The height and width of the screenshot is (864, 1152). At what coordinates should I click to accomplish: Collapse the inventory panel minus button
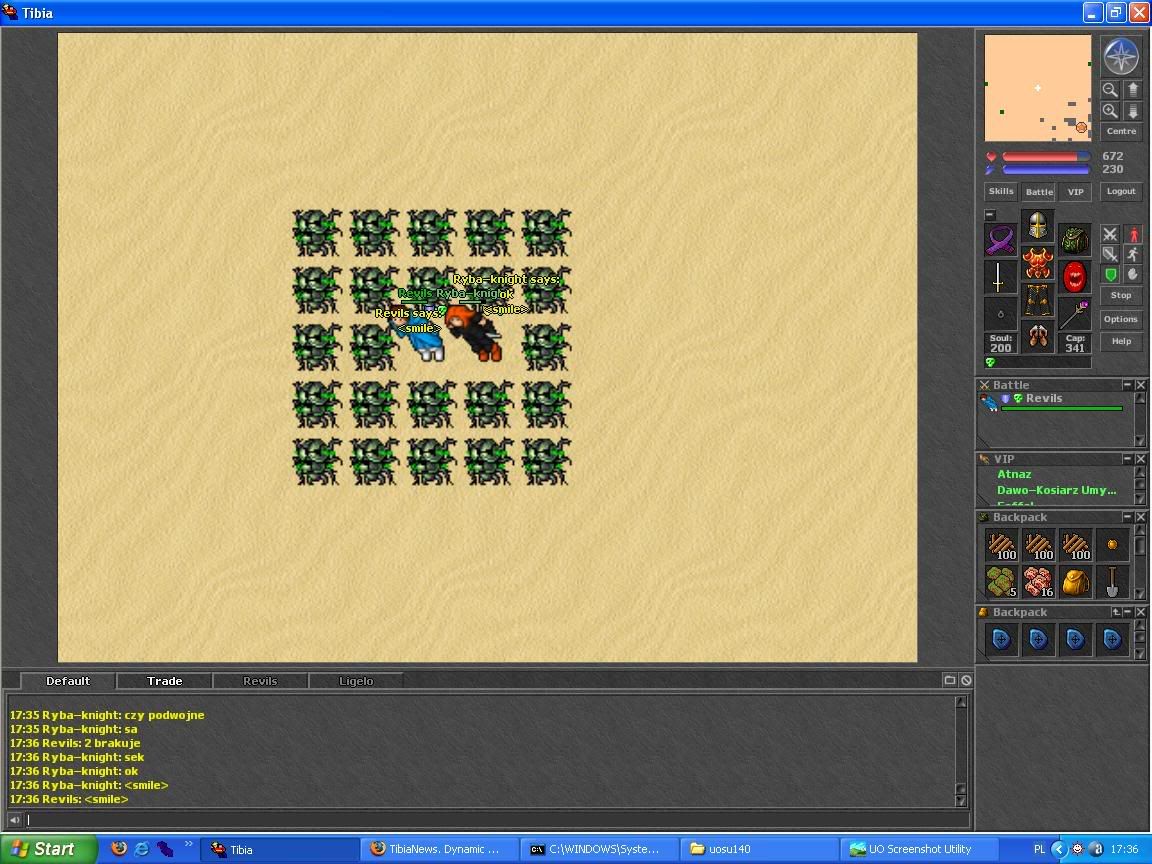990,215
